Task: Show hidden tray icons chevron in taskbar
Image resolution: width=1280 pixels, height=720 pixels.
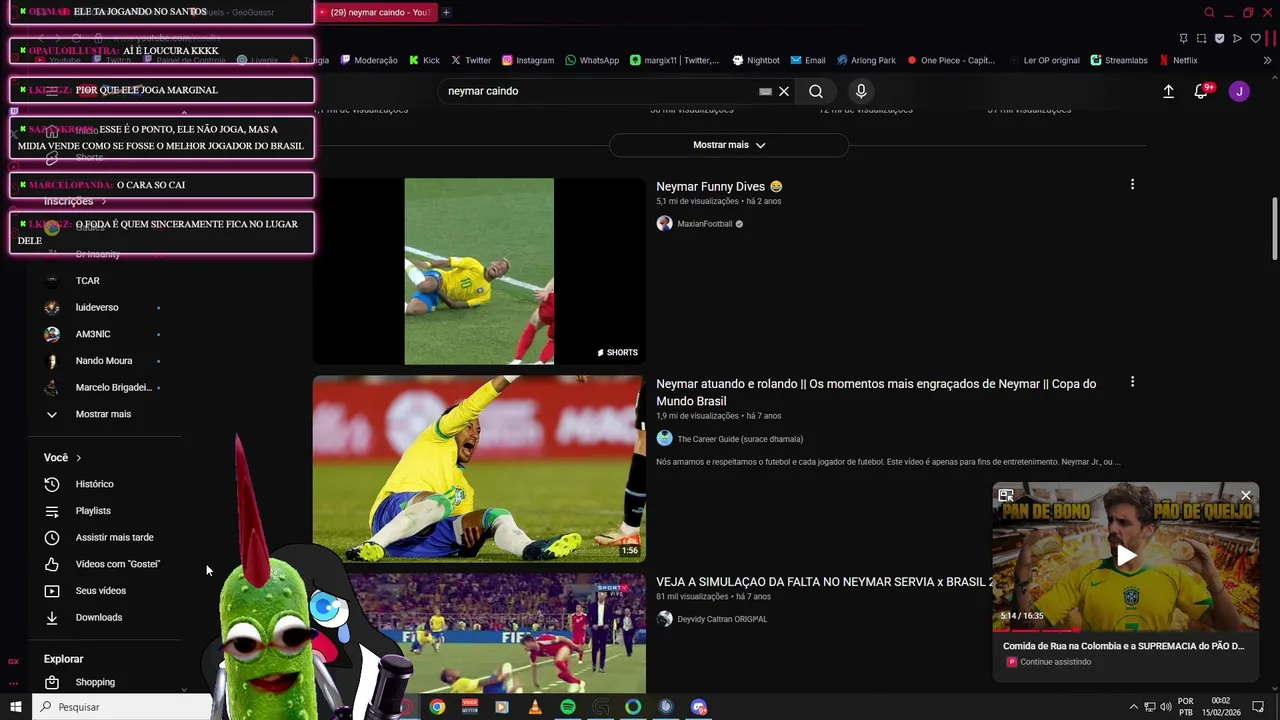Action: 1134,707
